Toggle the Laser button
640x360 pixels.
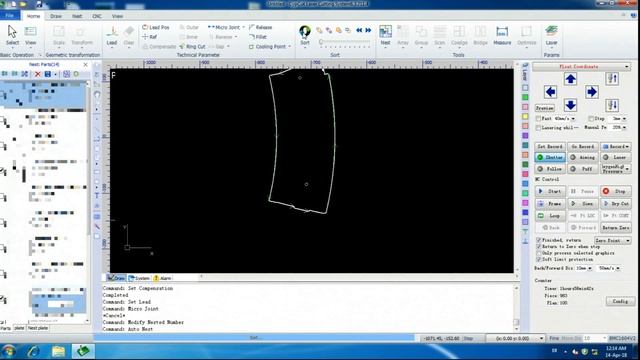616,157
